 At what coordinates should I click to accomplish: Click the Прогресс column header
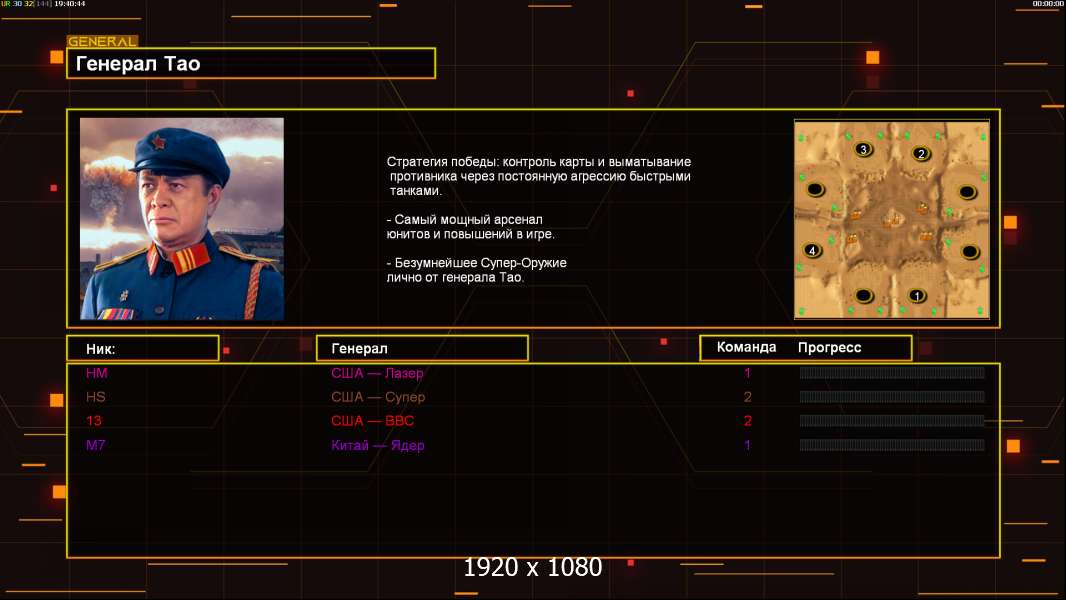pyautogui.click(x=829, y=347)
